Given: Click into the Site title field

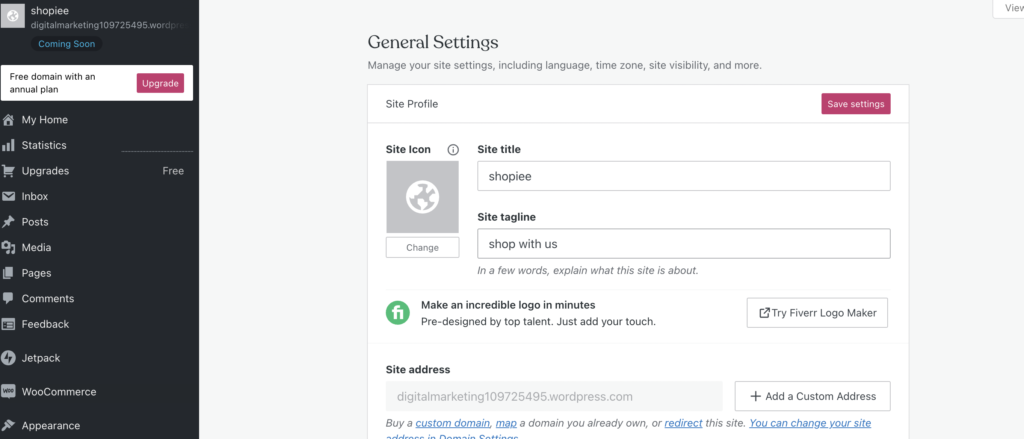Looking at the screenshot, I should point(683,176).
